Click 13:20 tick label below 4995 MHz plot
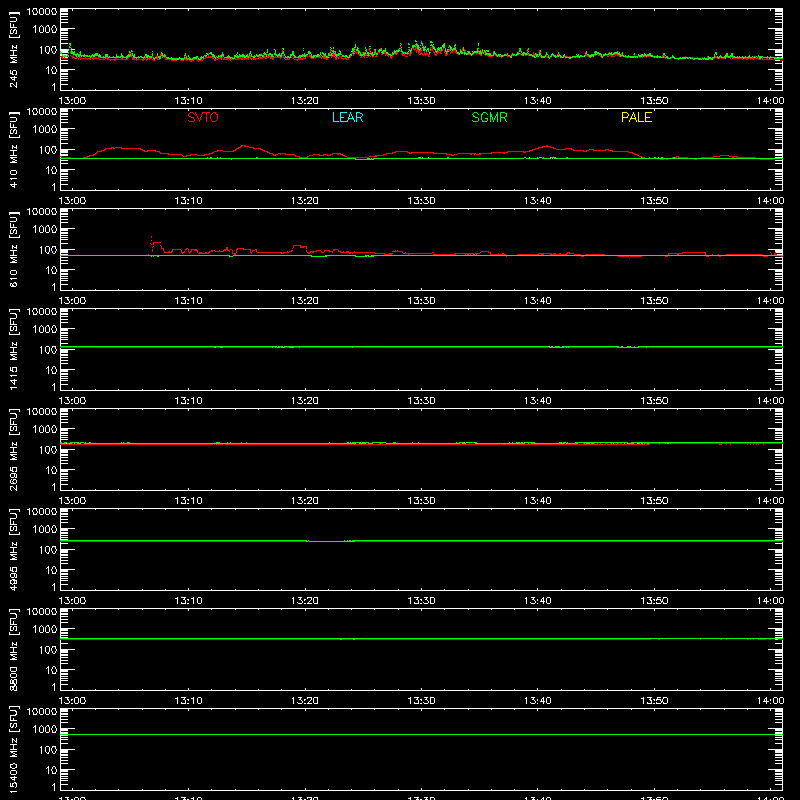 tap(305, 601)
